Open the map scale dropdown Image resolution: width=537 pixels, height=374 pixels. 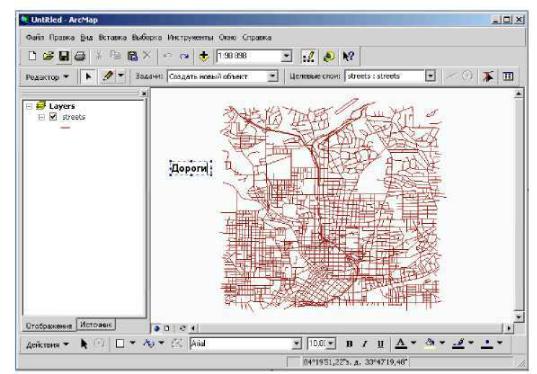click(x=286, y=56)
